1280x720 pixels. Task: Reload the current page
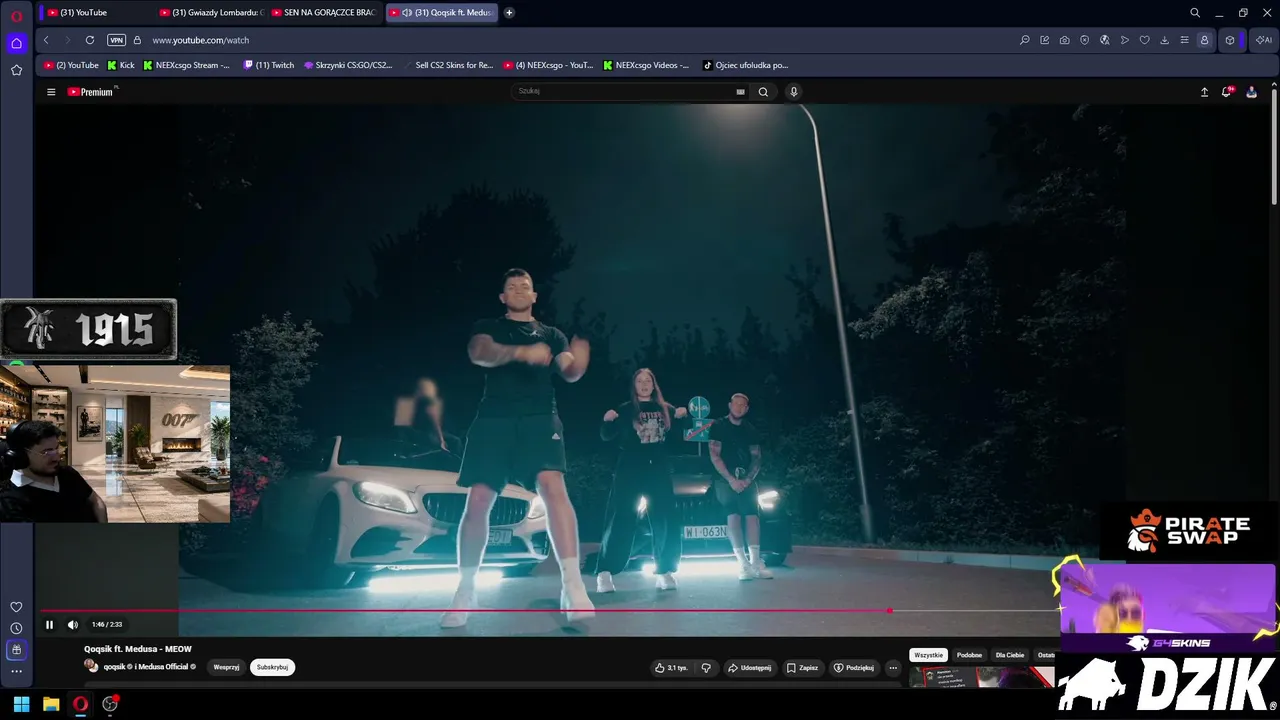pos(90,40)
